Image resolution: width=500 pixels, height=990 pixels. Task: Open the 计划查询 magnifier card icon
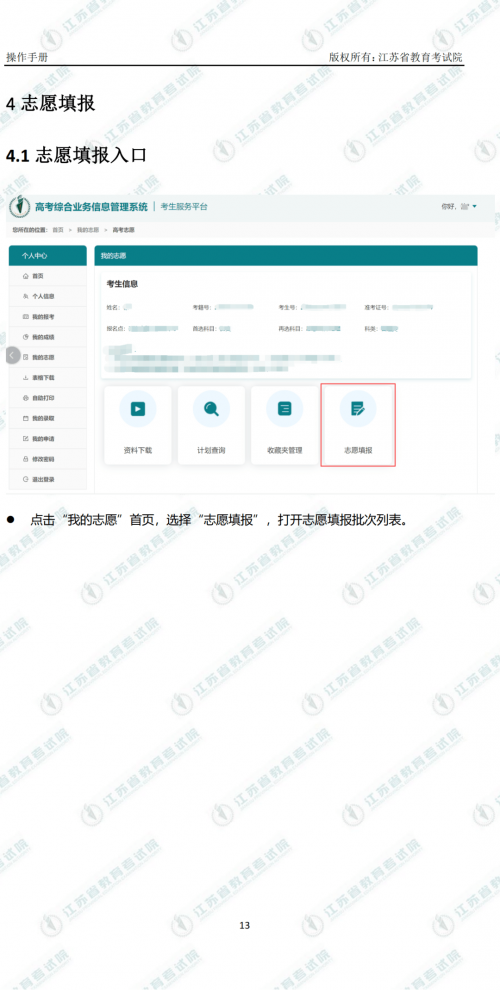pos(211,409)
